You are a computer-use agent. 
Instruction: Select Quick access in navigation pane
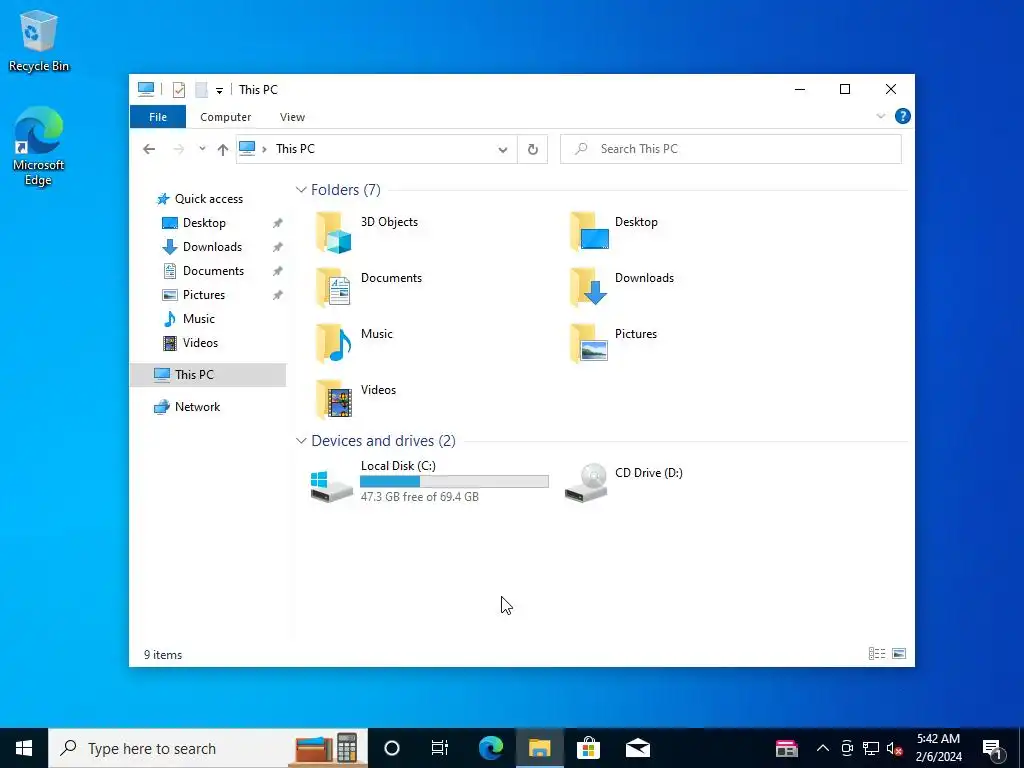pos(199,199)
